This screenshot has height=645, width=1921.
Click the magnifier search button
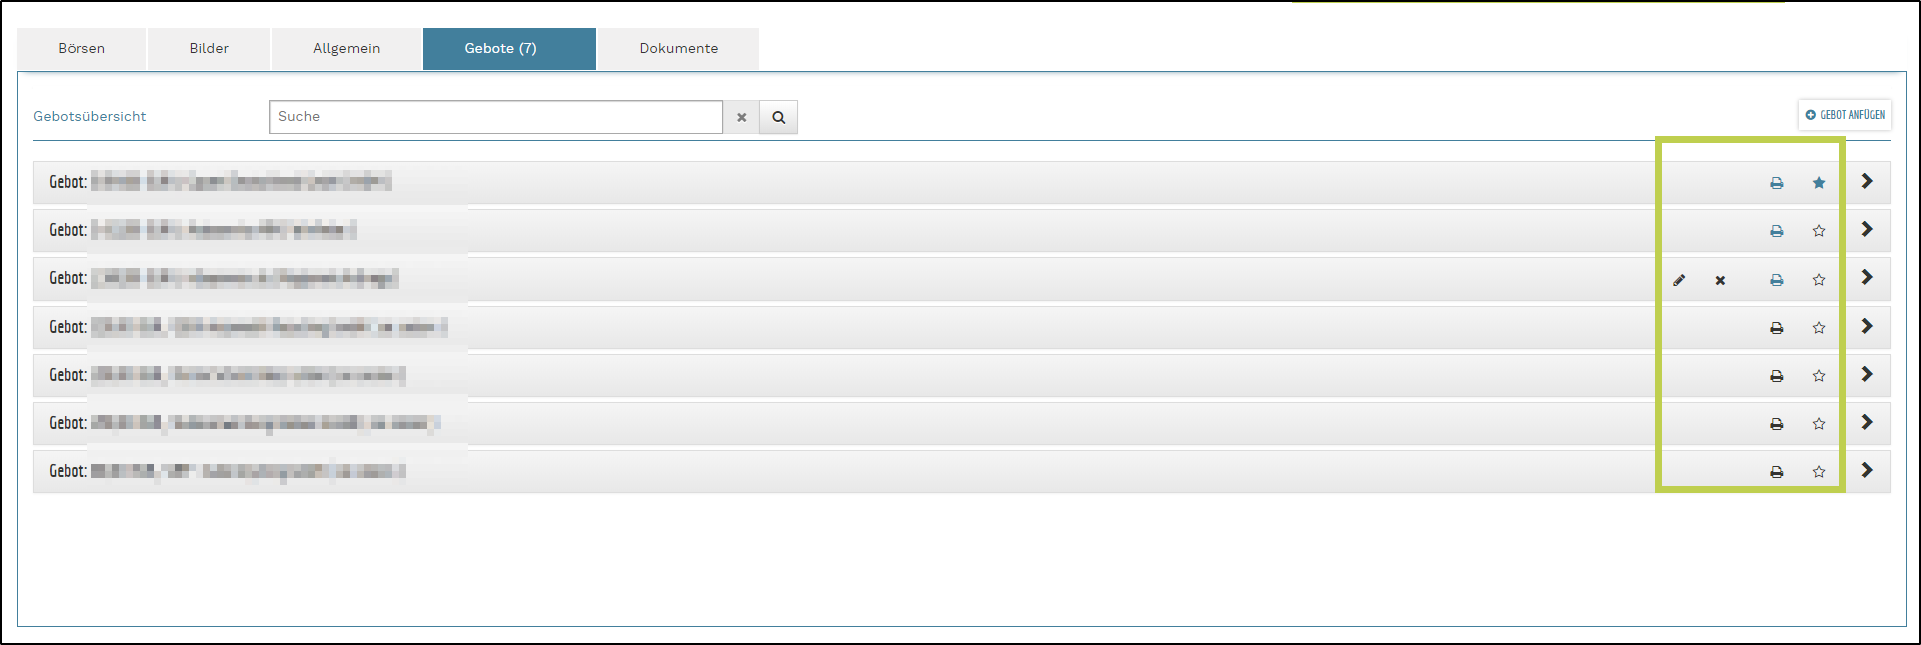[x=778, y=117]
